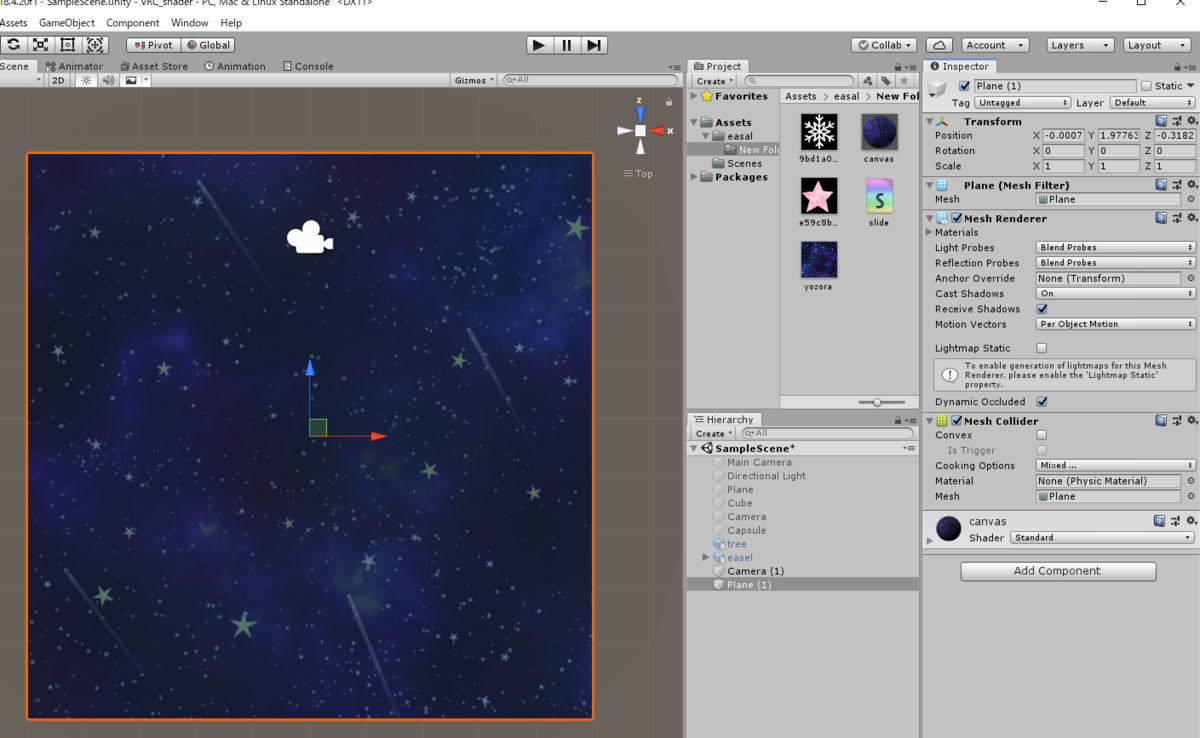Viewport: 1200px width, 738px height.
Task: Step forward one frame
Action: coord(594,45)
